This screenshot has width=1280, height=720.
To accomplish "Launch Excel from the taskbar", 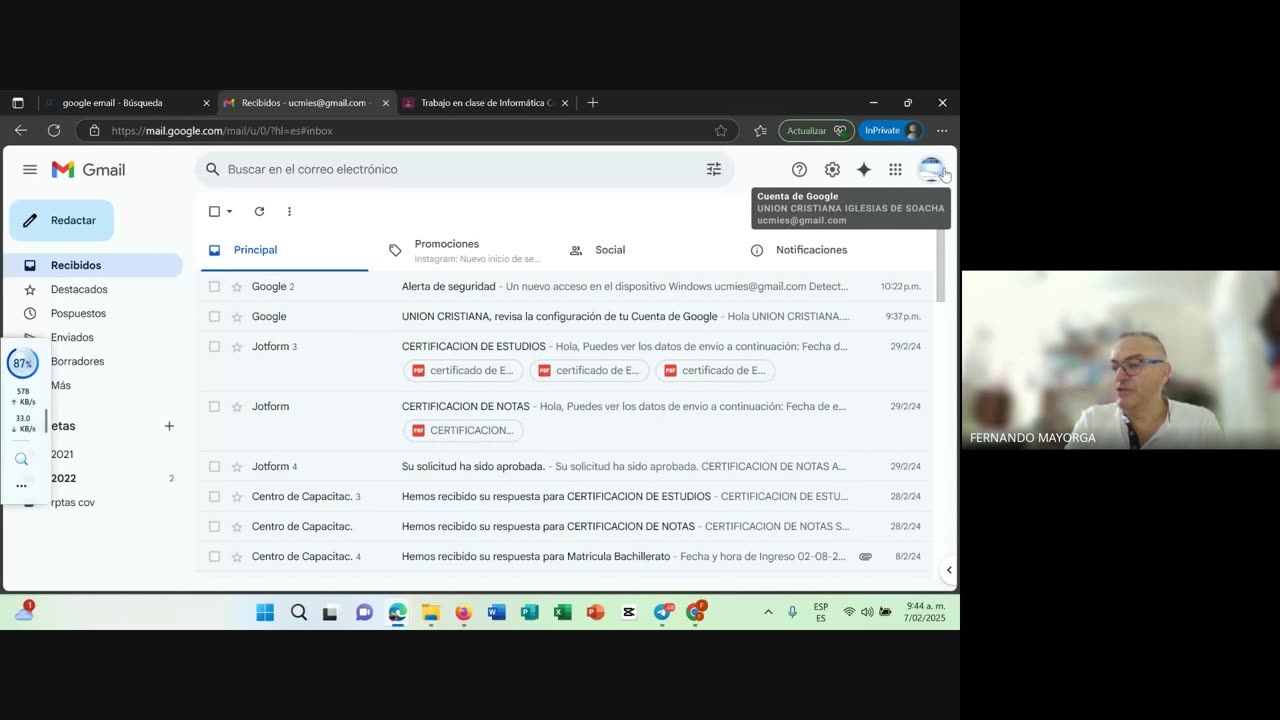I will tap(563, 612).
